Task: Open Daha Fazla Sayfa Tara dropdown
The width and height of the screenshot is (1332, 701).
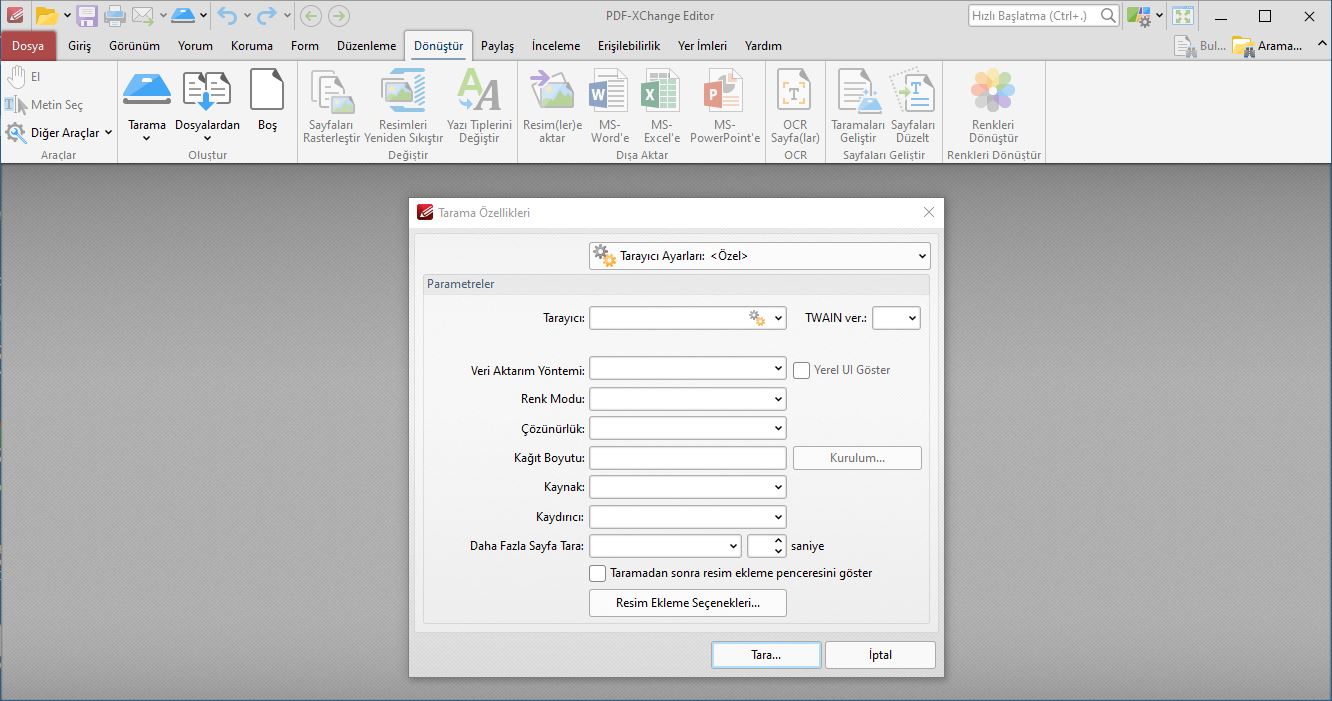Action: pos(665,546)
